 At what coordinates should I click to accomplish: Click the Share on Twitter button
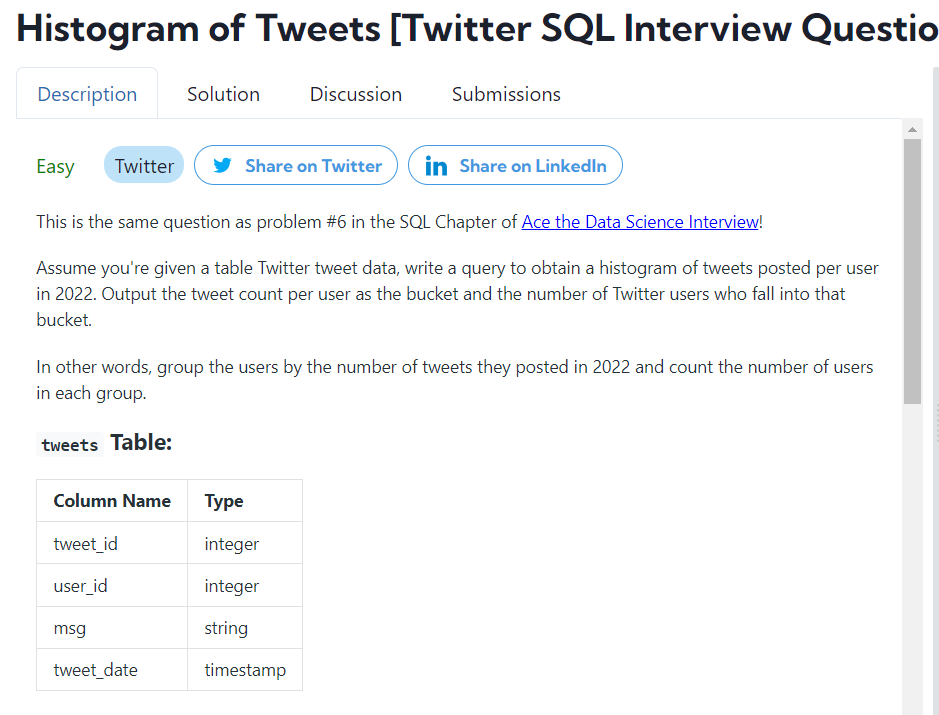pyautogui.click(x=296, y=165)
